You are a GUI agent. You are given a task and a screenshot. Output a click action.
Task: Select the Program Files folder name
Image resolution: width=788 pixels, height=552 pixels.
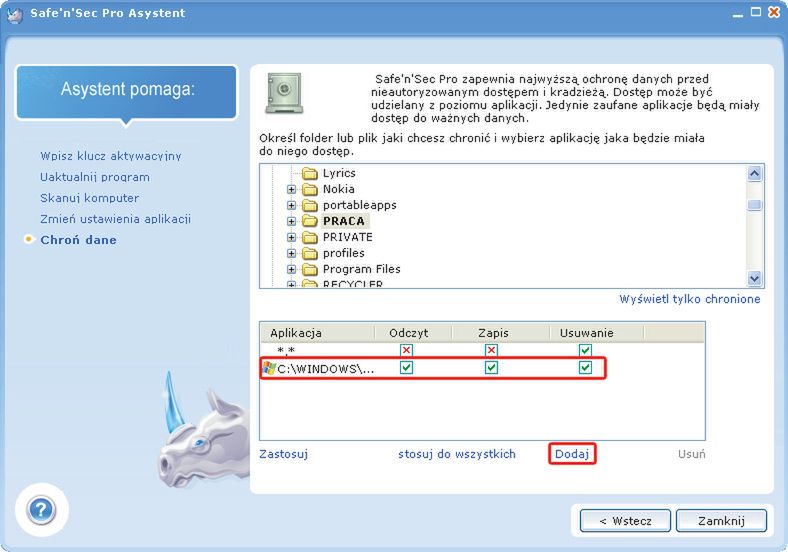coord(362,269)
